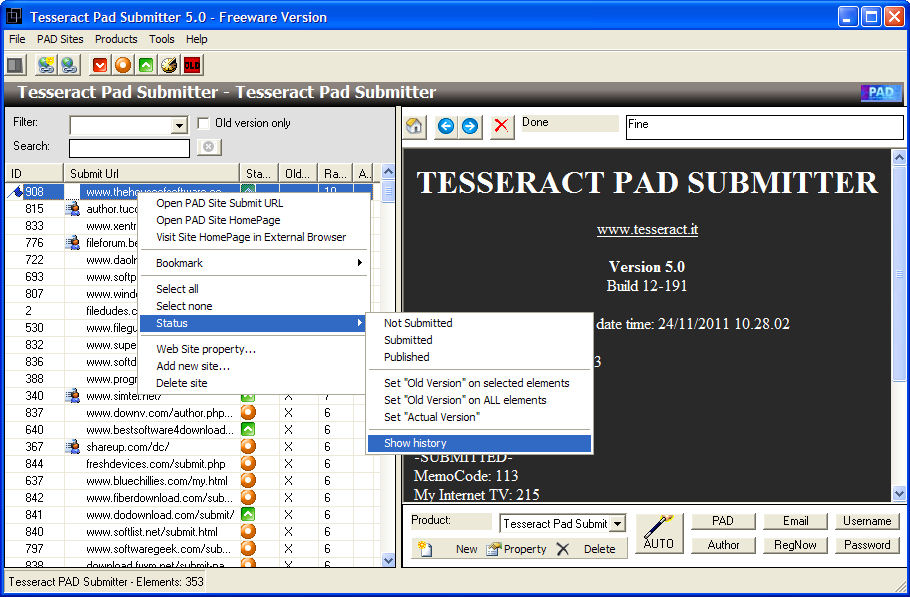Choose Published status
The image size is (910, 597).
pyautogui.click(x=479, y=357)
